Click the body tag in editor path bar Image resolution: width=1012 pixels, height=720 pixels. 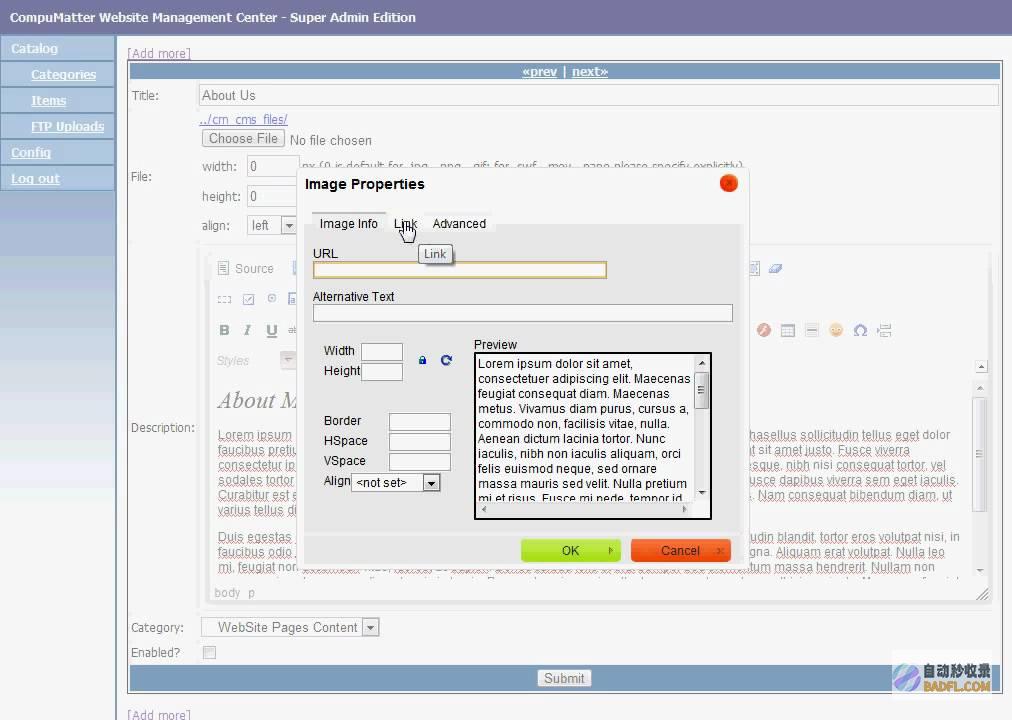point(227,592)
